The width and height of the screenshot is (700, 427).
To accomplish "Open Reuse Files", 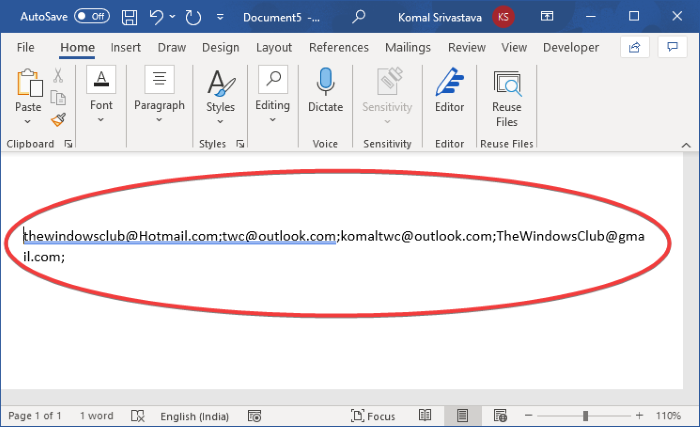I will [507, 97].
